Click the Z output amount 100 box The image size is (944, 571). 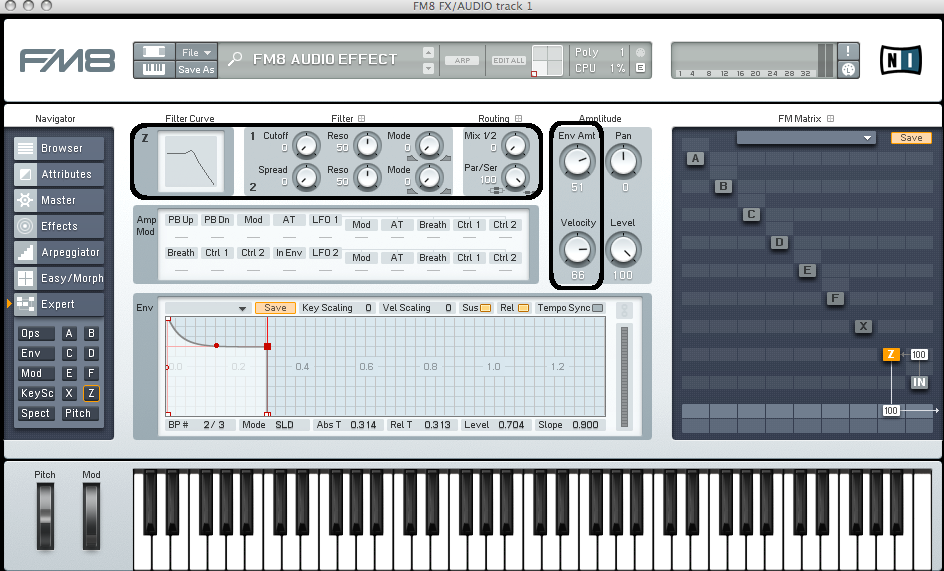click(x=890, y=410)
